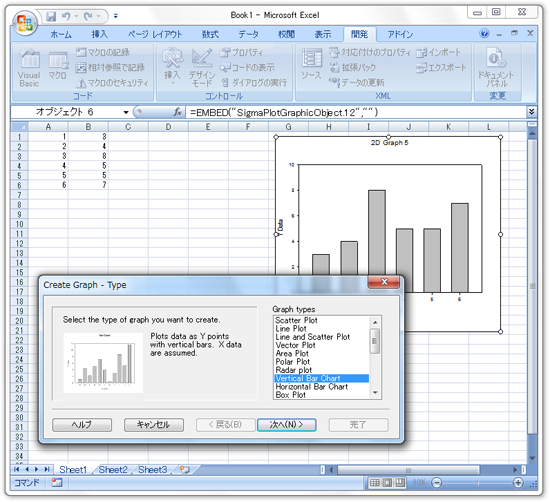Image resolution: width=550 pixels, height=502 pixels.
Task: Click graph types list scroll-up arrow
Action: click(x=375, y=322)
